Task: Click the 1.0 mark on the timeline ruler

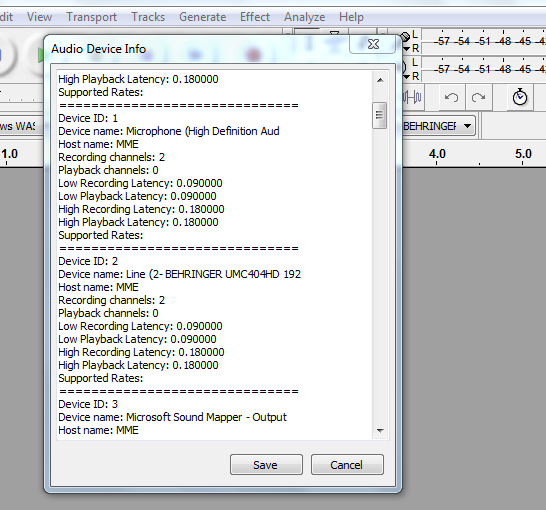Action: tap(9, 154)
